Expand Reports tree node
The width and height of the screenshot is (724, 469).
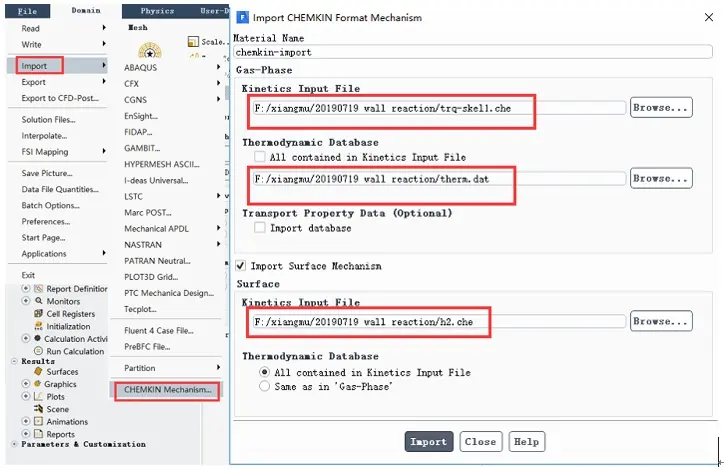click(26, 433)
